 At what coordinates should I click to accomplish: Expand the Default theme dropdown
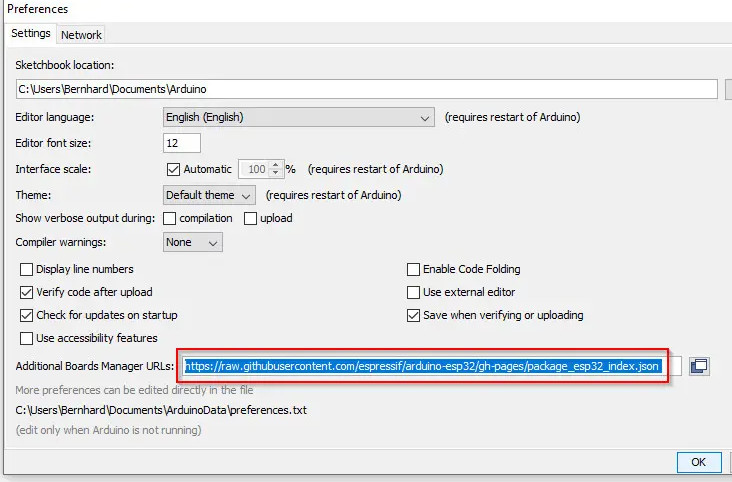point(209,195)
